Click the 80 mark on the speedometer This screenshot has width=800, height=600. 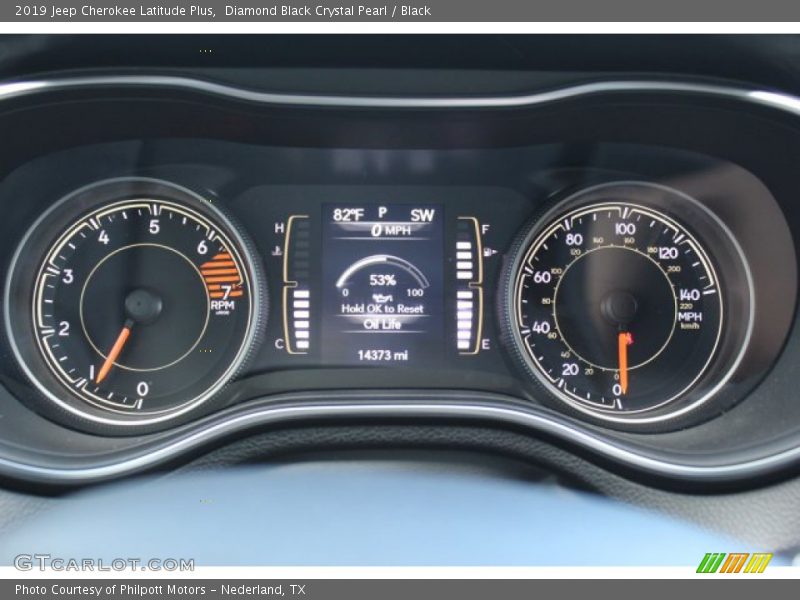pyautogui.click(x=574, y=239)
